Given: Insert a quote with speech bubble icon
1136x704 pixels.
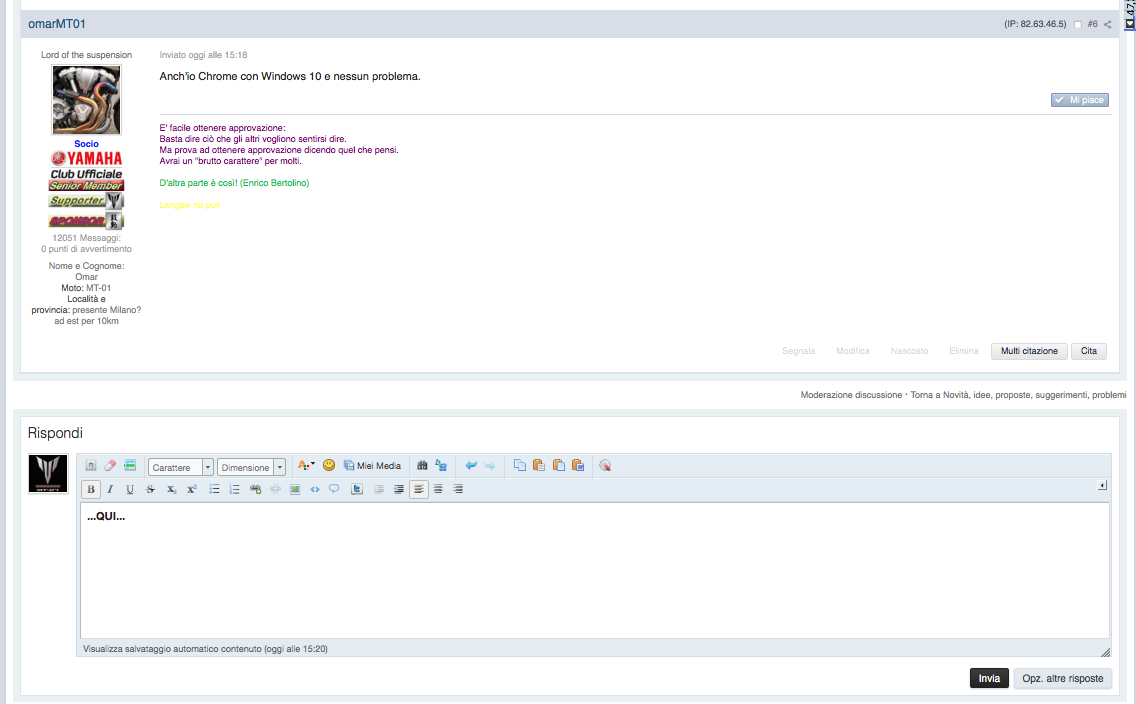Looking at the screenshot, I should click(x=334, y=489).
